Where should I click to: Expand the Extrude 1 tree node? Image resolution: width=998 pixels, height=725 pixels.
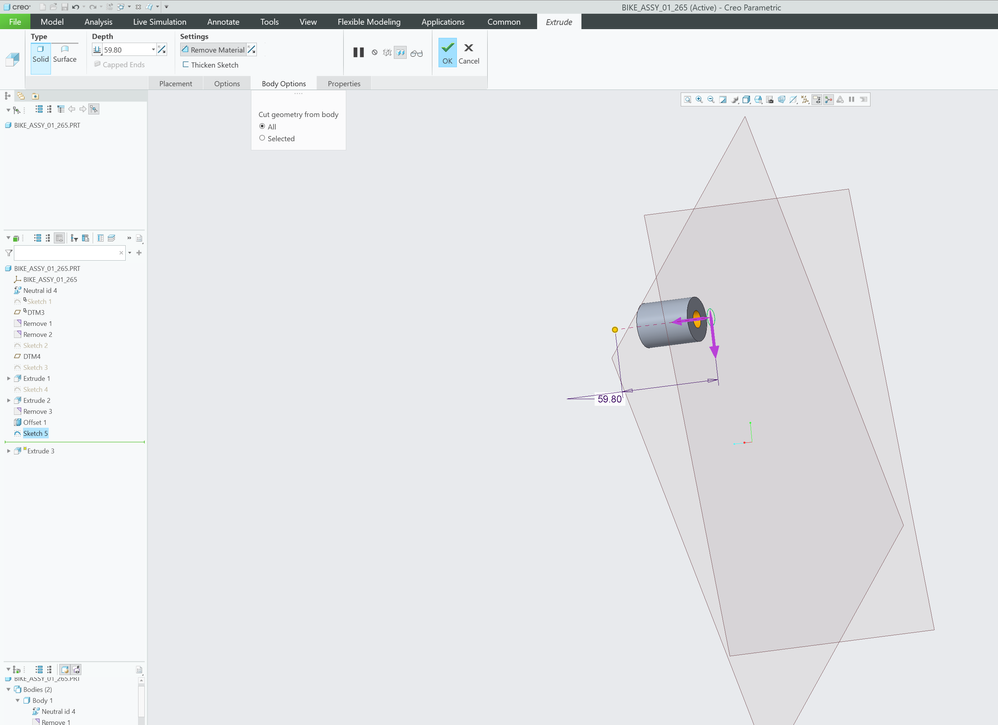click(x=9, y=379)
